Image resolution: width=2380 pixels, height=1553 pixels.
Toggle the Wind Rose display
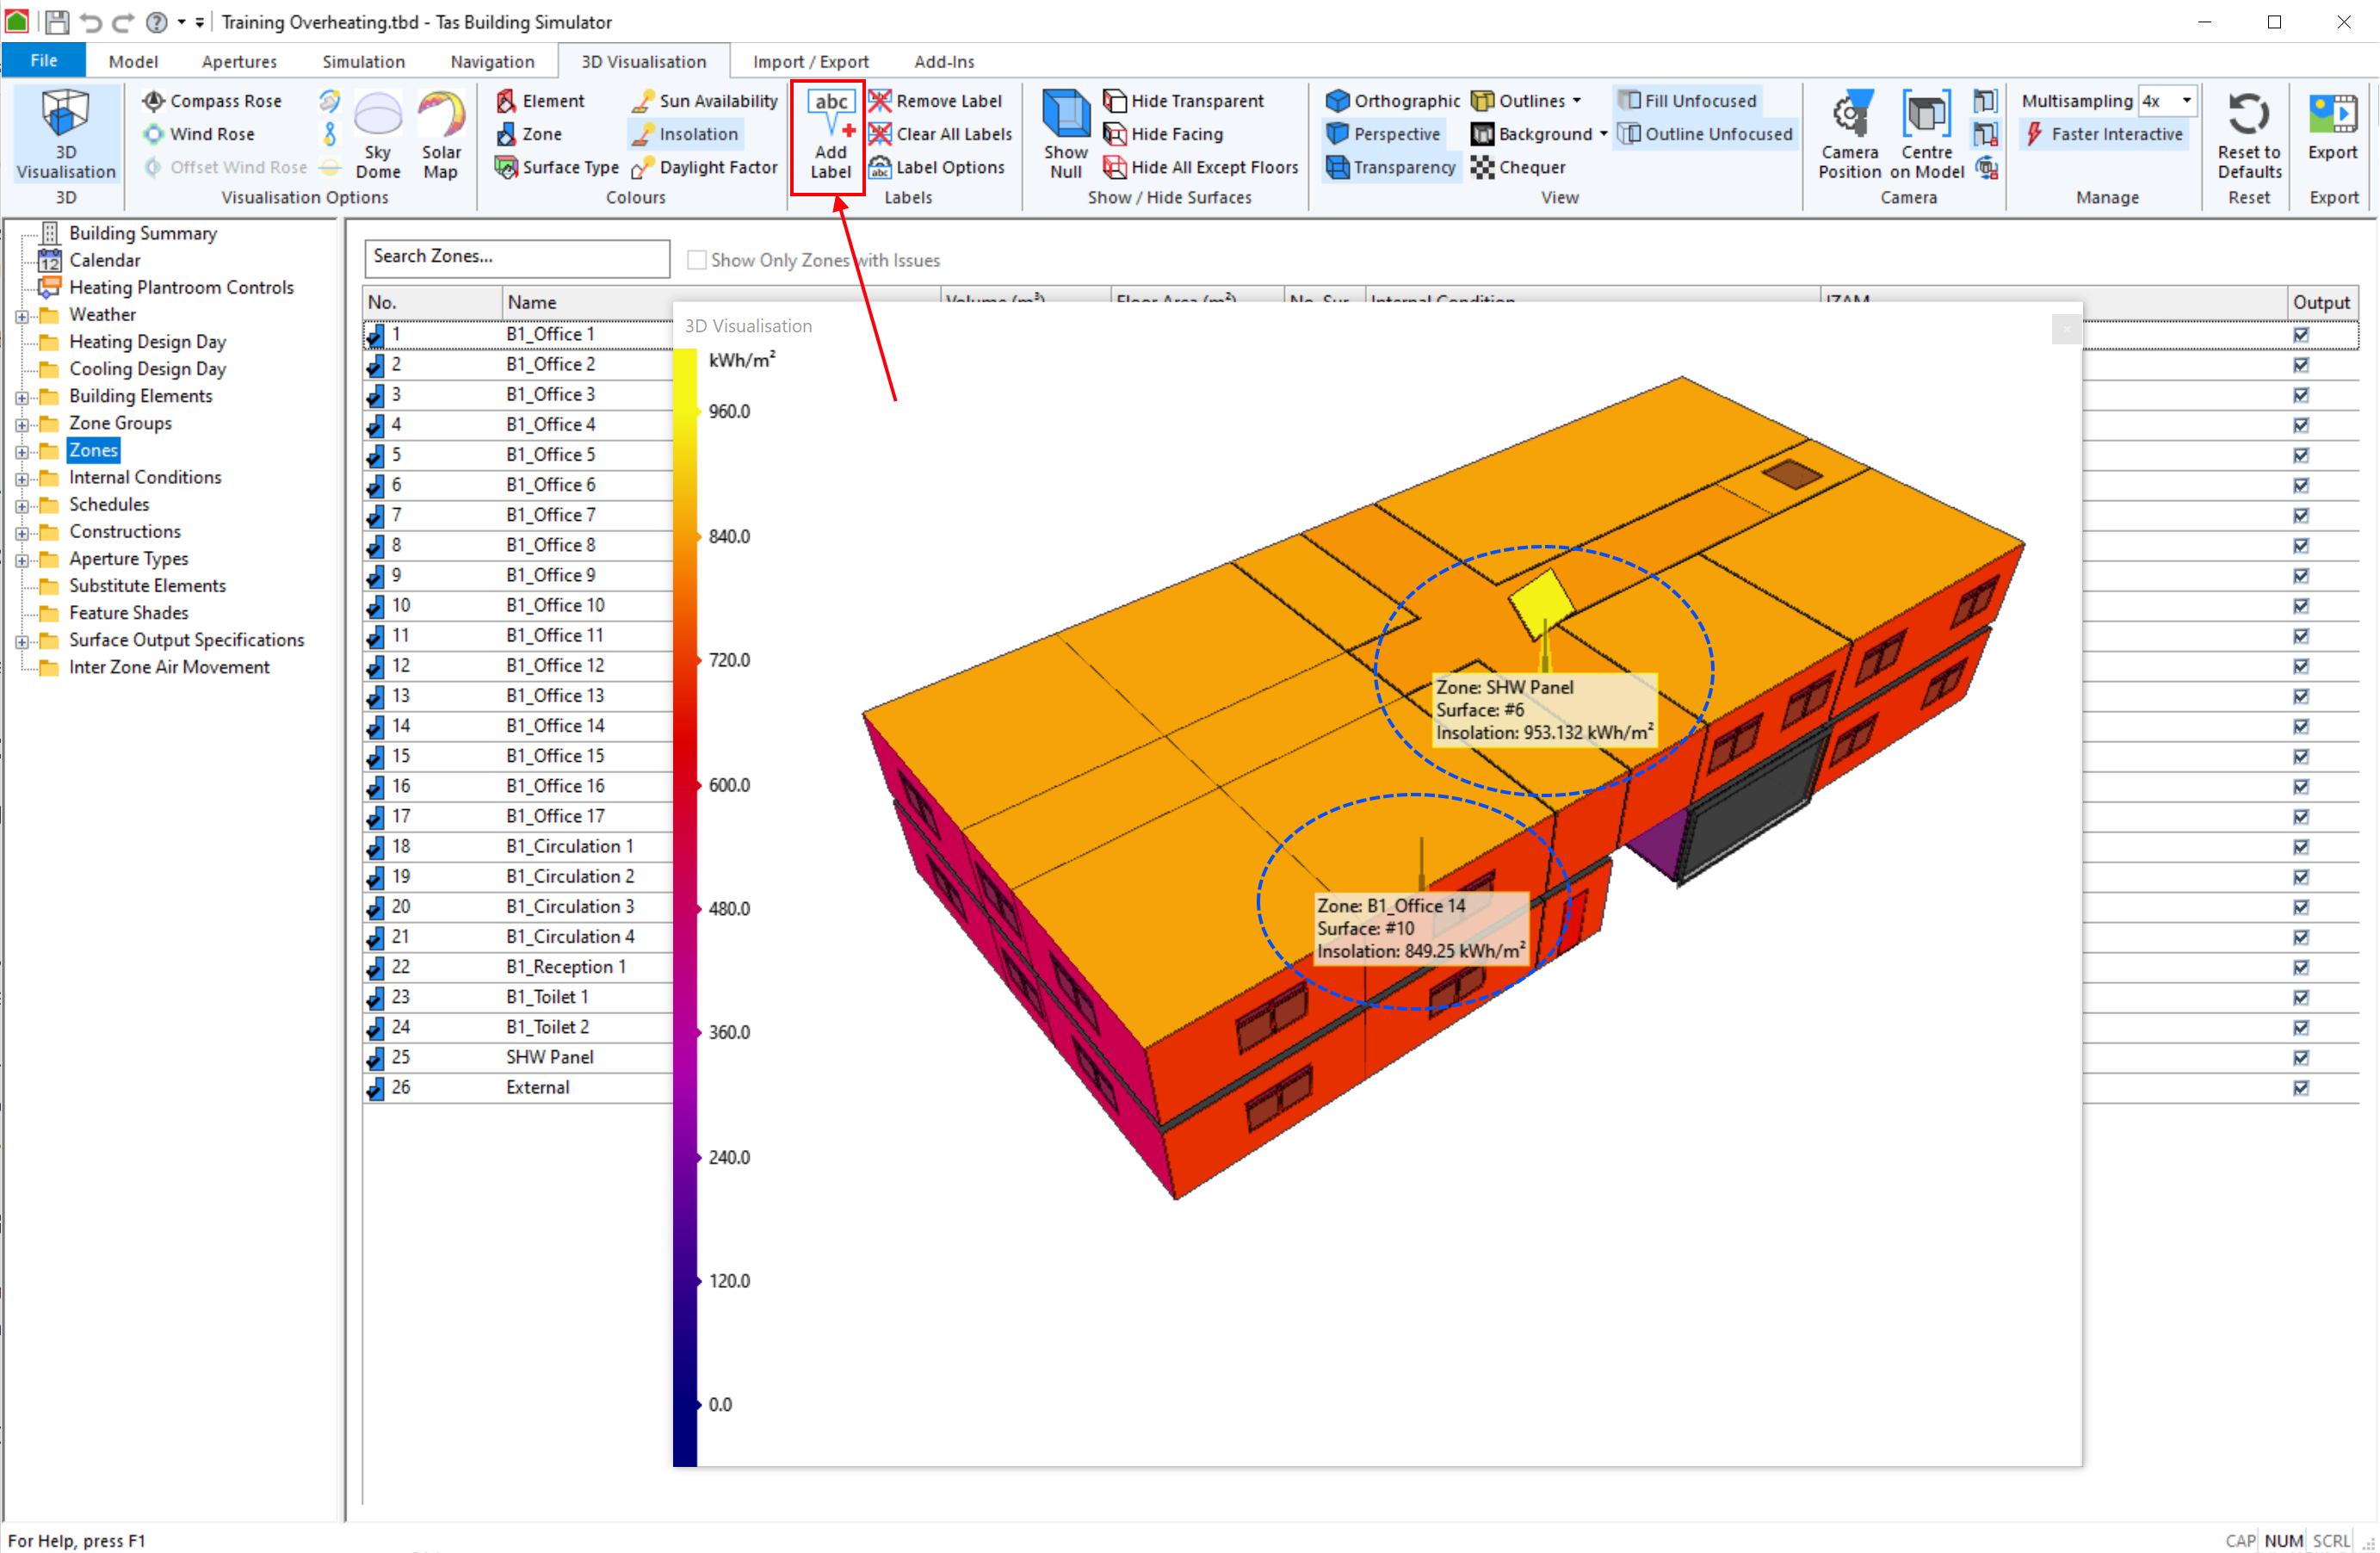tap(198, 134)
